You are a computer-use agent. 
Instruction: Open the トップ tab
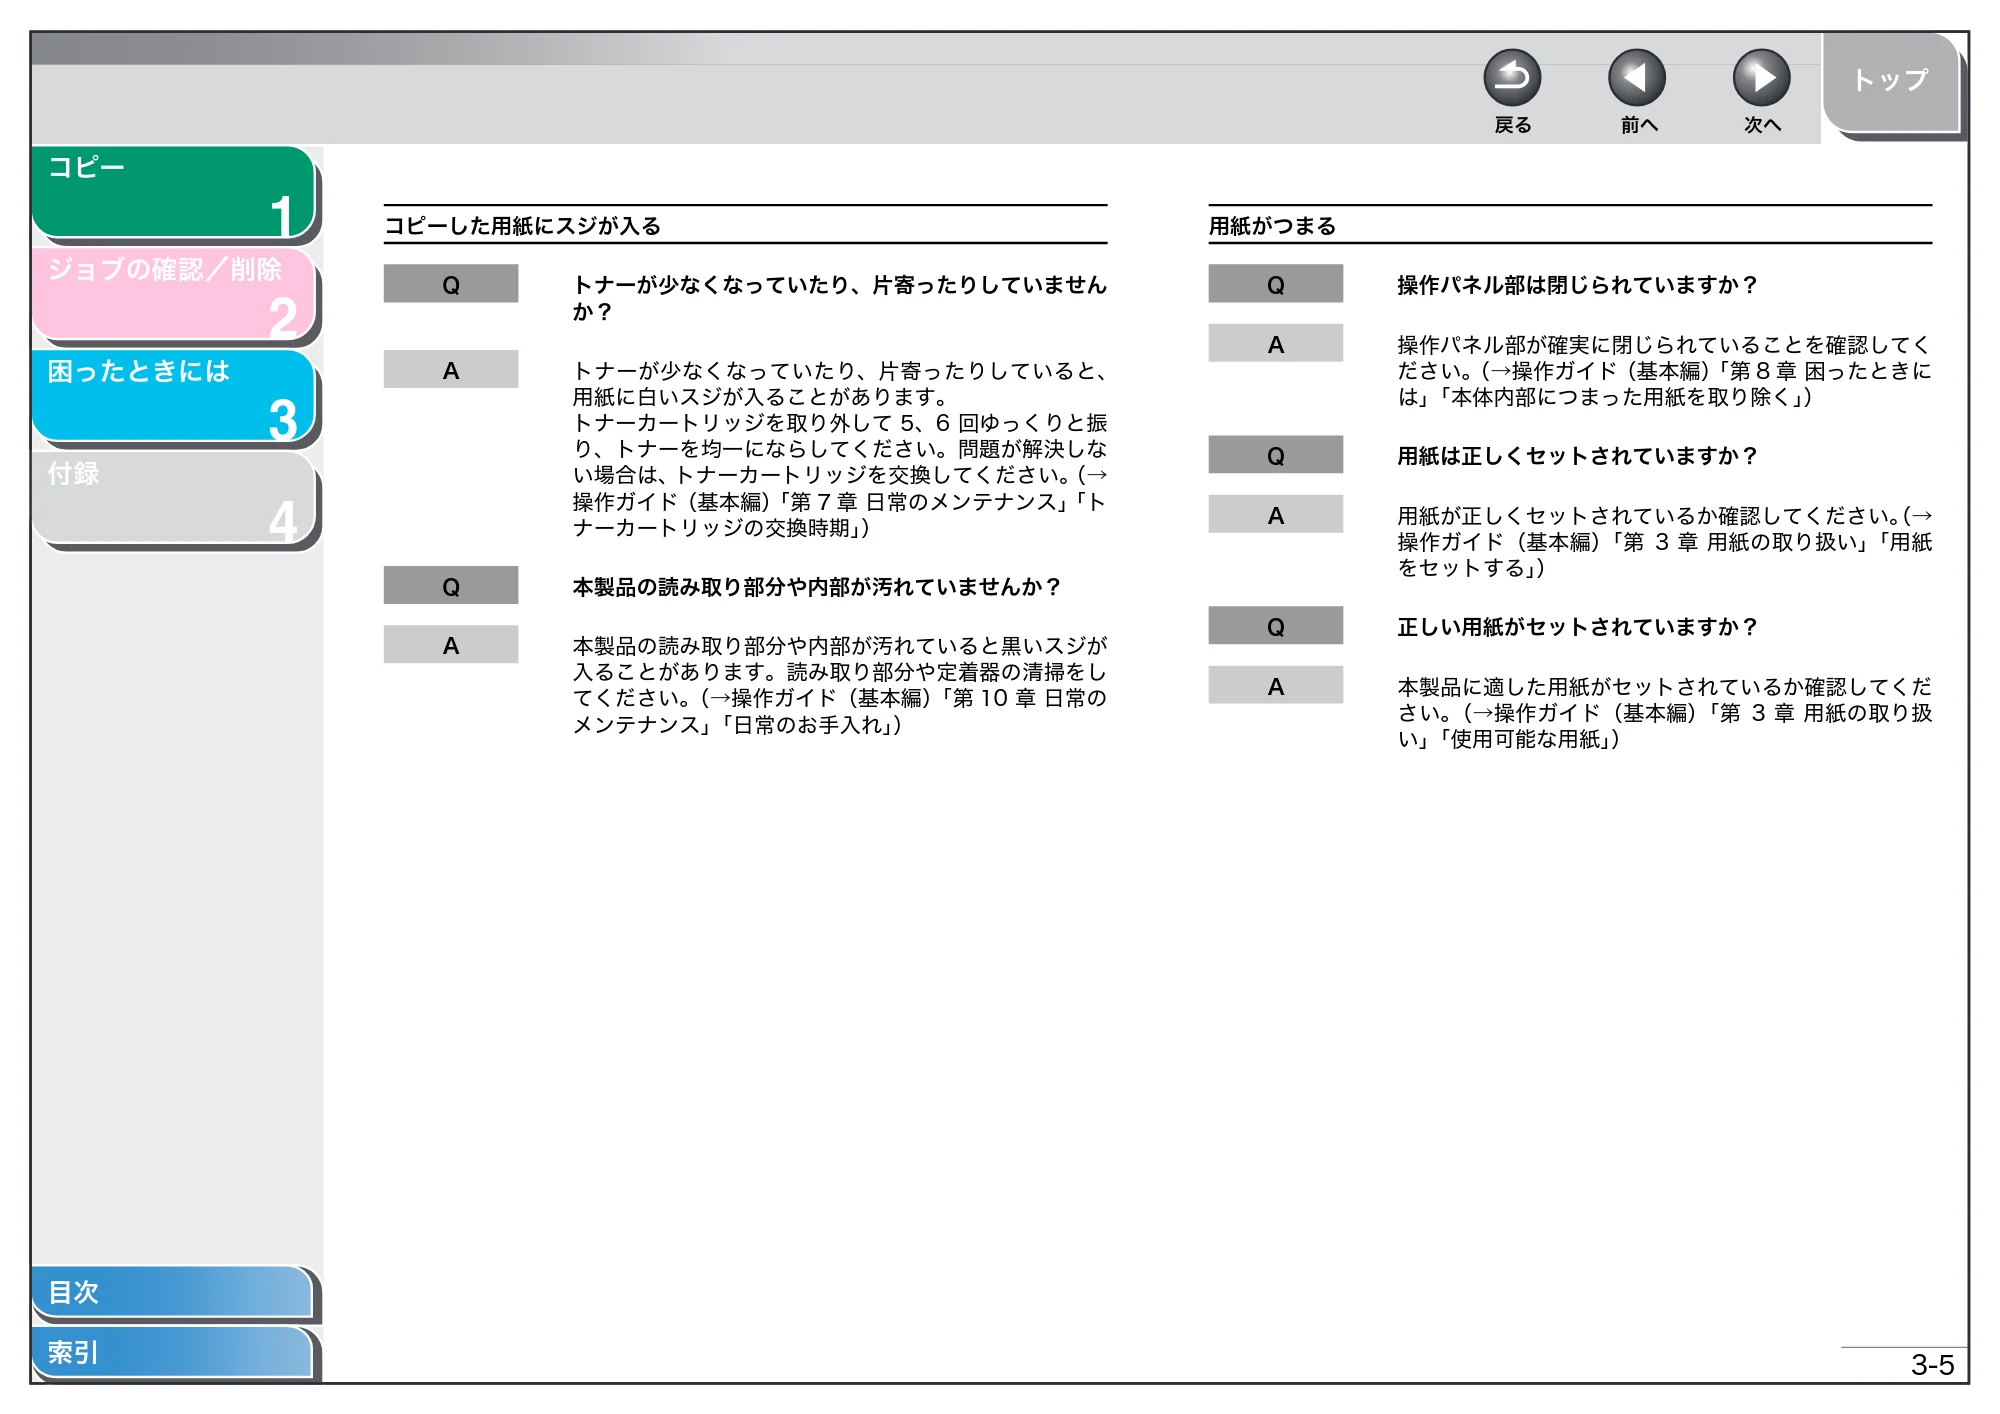pos(1890,82)
